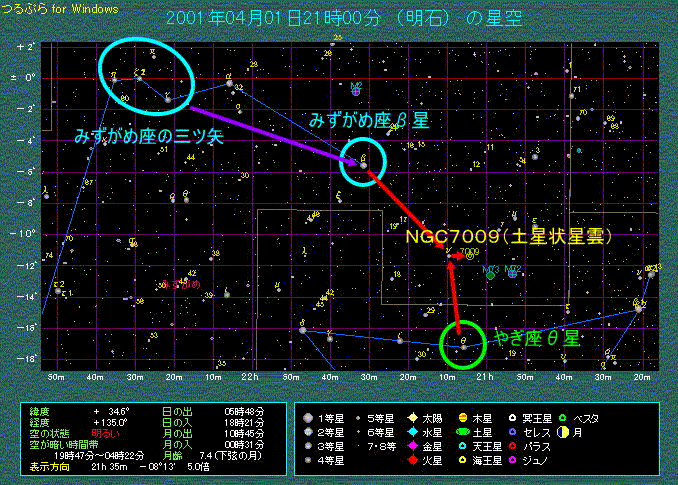678x485 pixels.
Task: Click the dark period '19時47分〜04時22分'
Action: coord(99,456)
